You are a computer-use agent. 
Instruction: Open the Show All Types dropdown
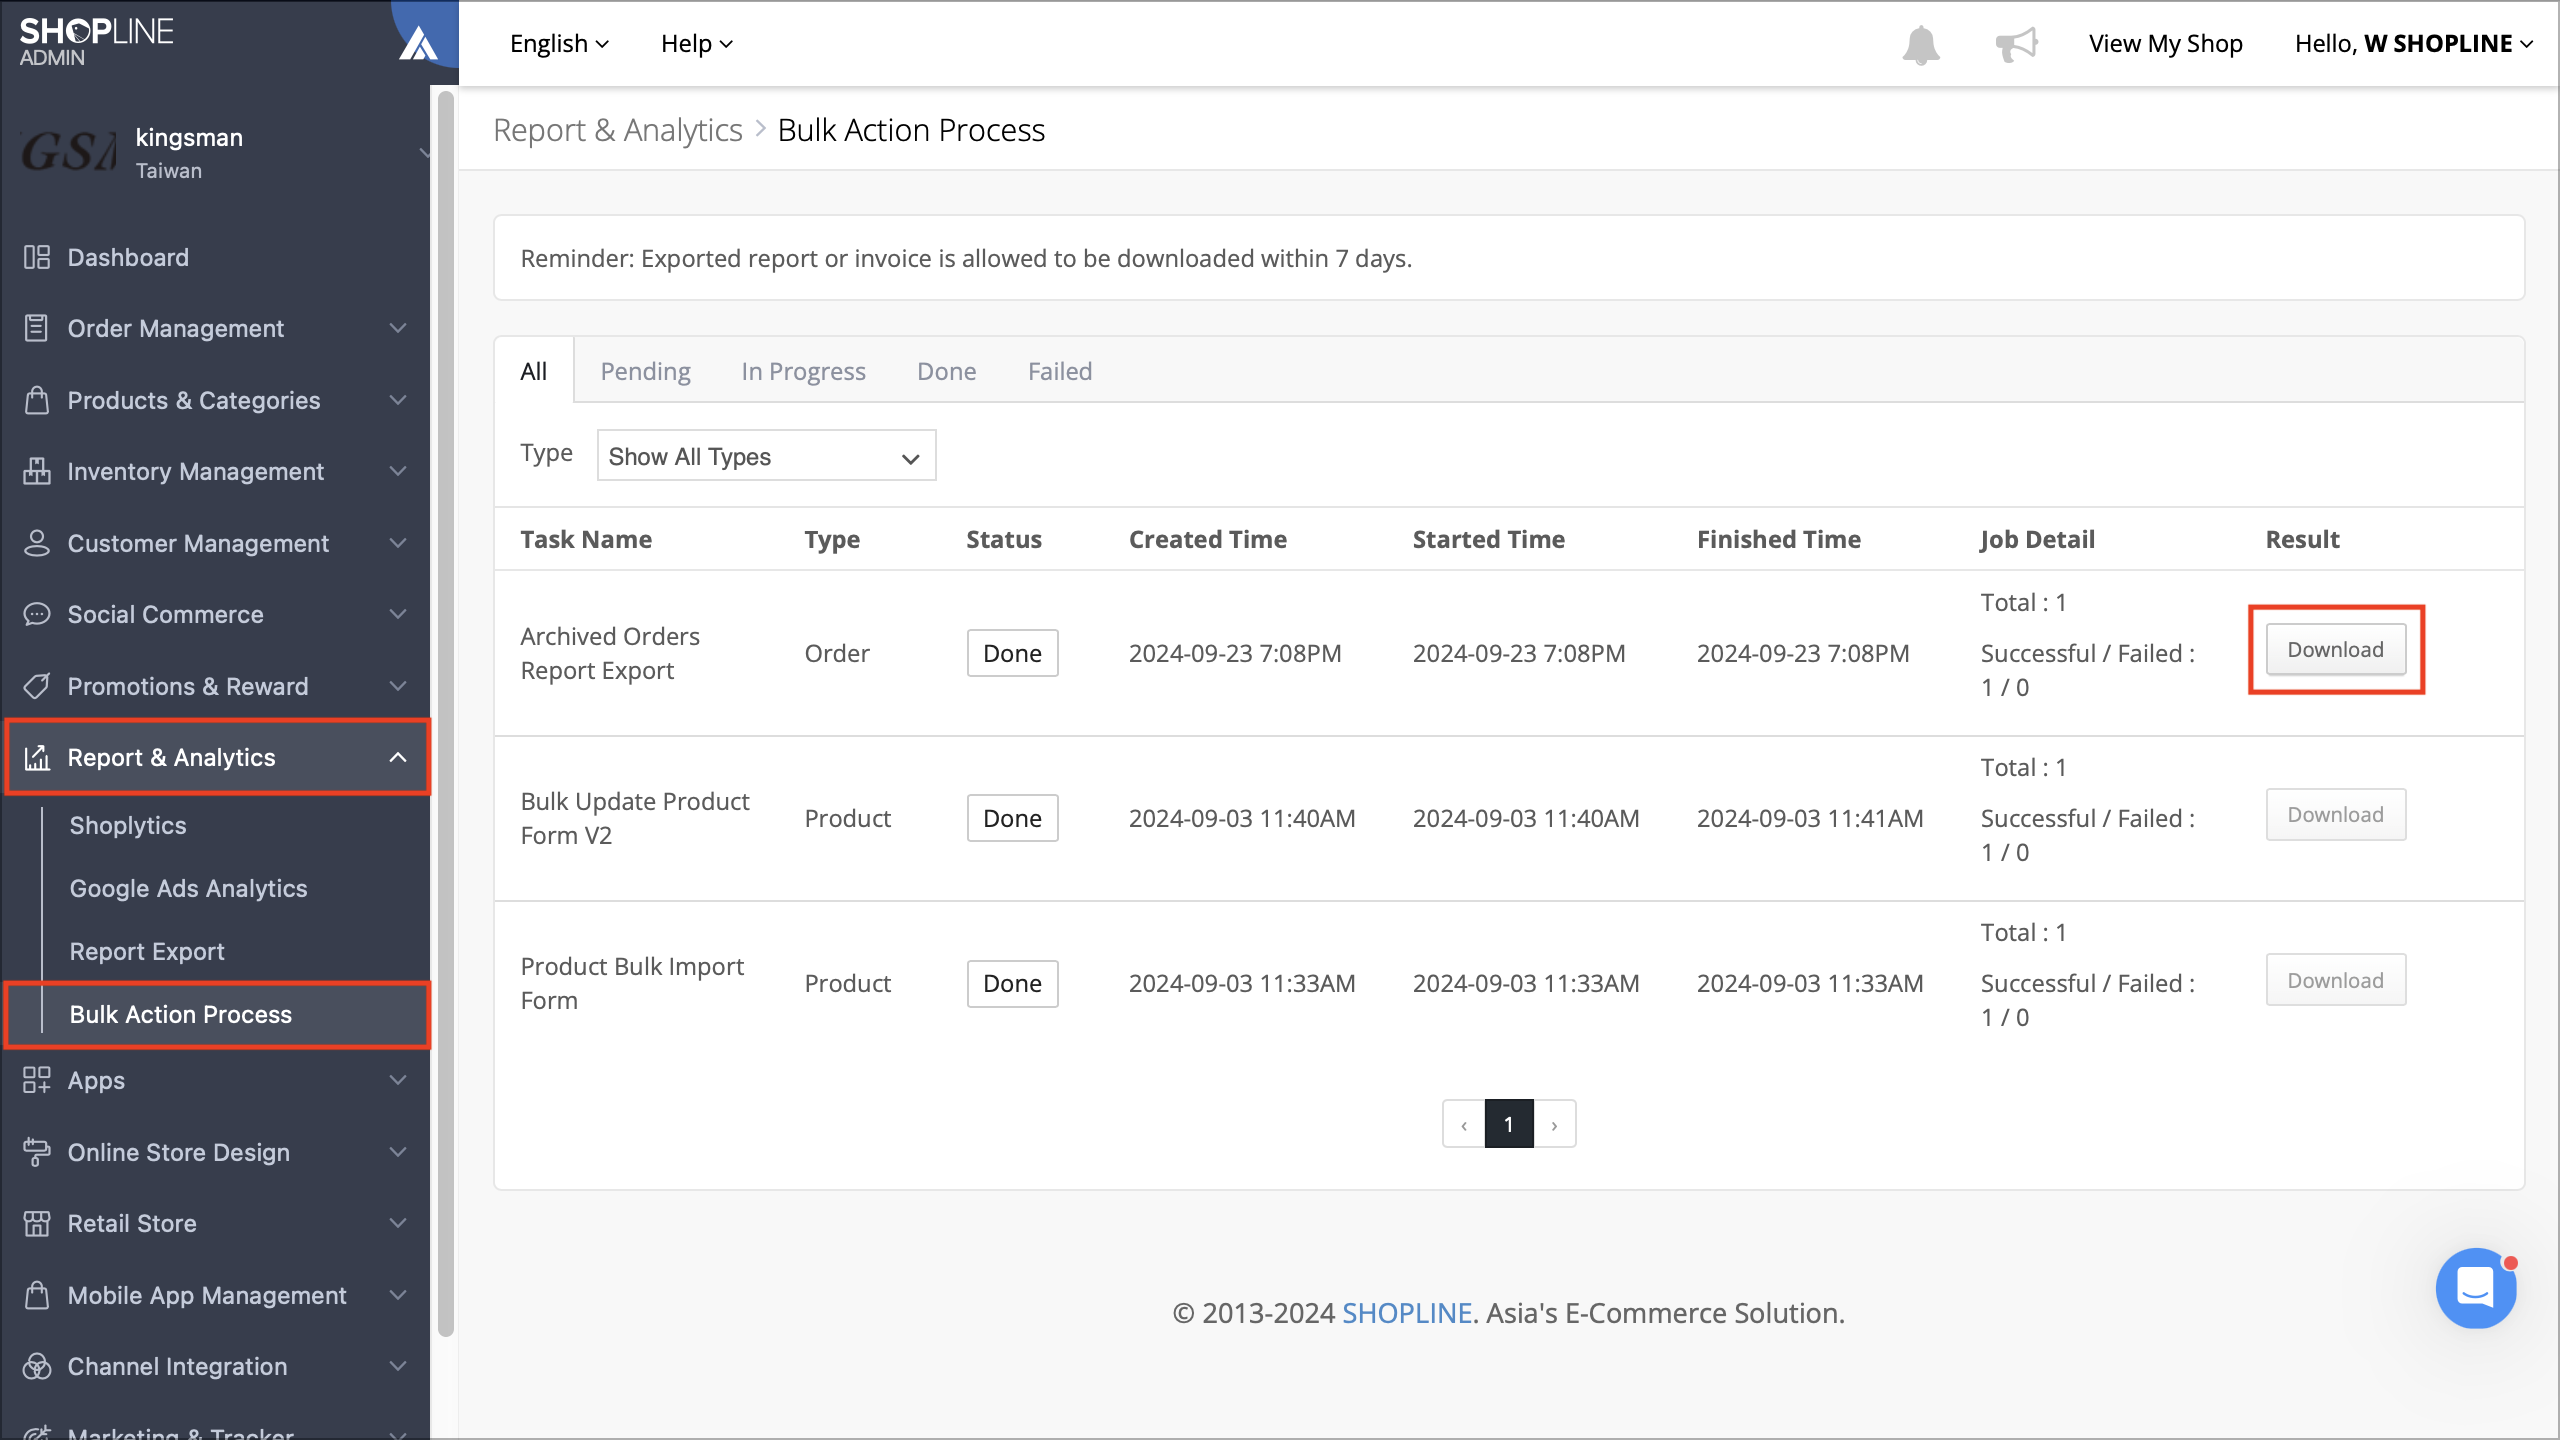click(766, 456)
